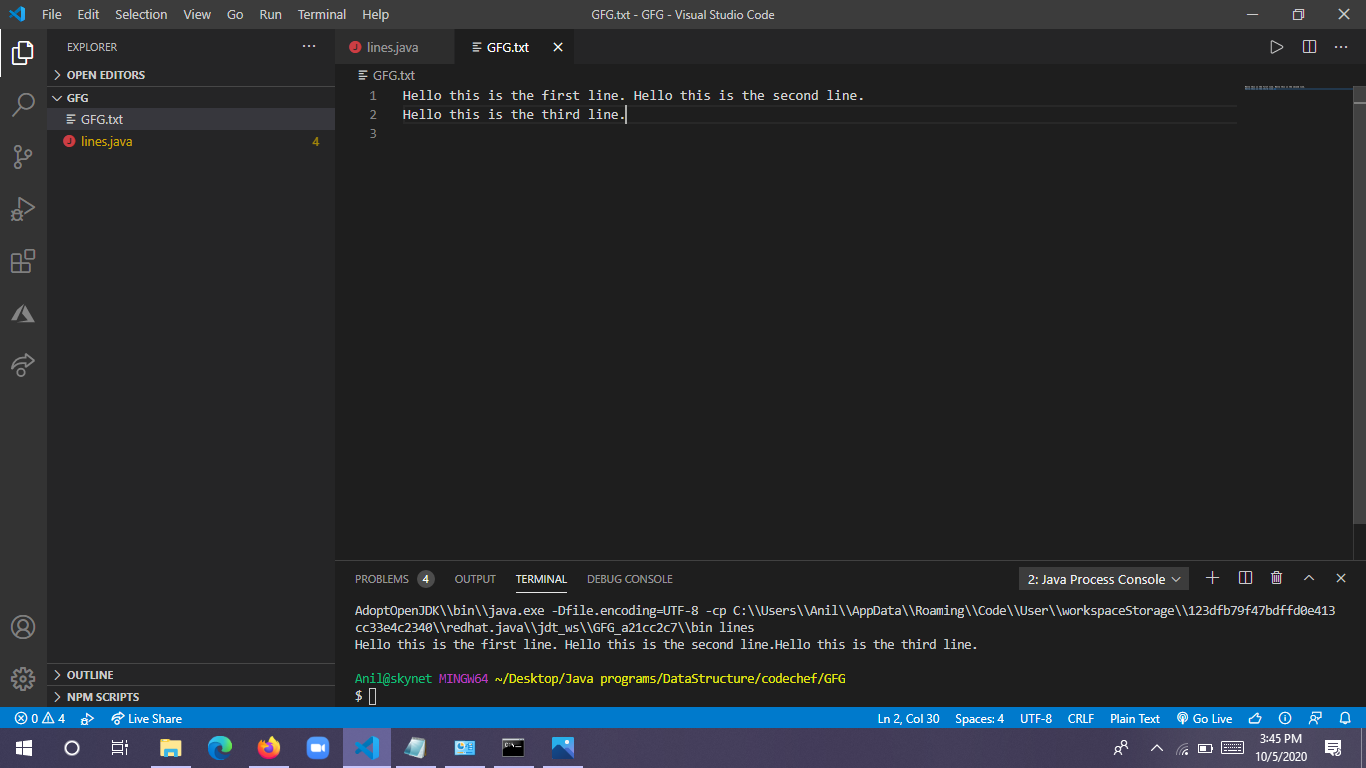The height and width of the screenshot is (768, 1366).
Task: Create a new terminal with plus icon
Action: click(x=1212, y=578)
